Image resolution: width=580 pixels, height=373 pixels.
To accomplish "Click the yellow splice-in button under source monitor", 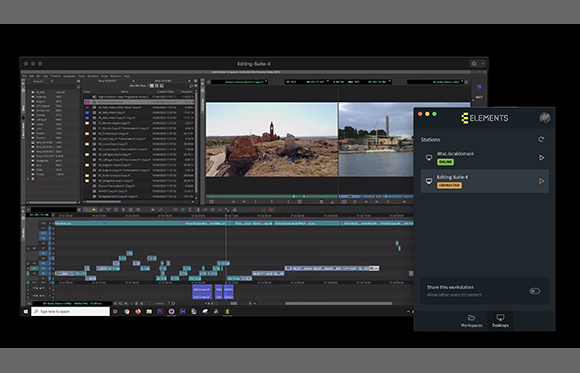I will pos(321,202).
